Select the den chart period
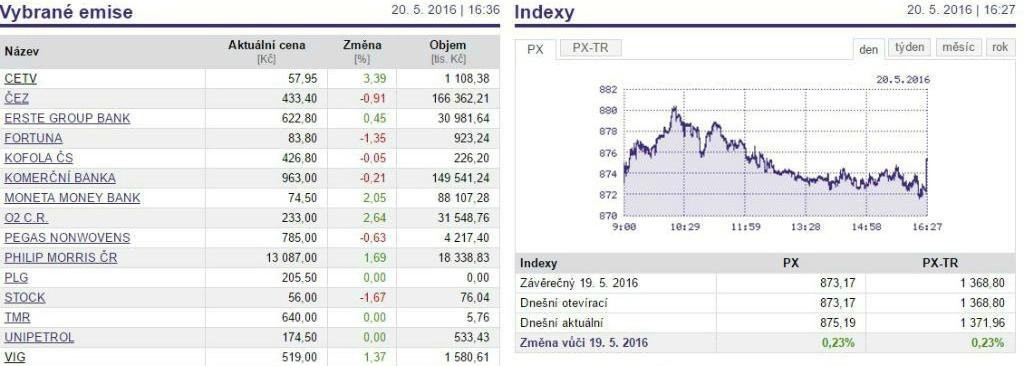This screenshot has width=1024, height=366. [x=869, y=50]
